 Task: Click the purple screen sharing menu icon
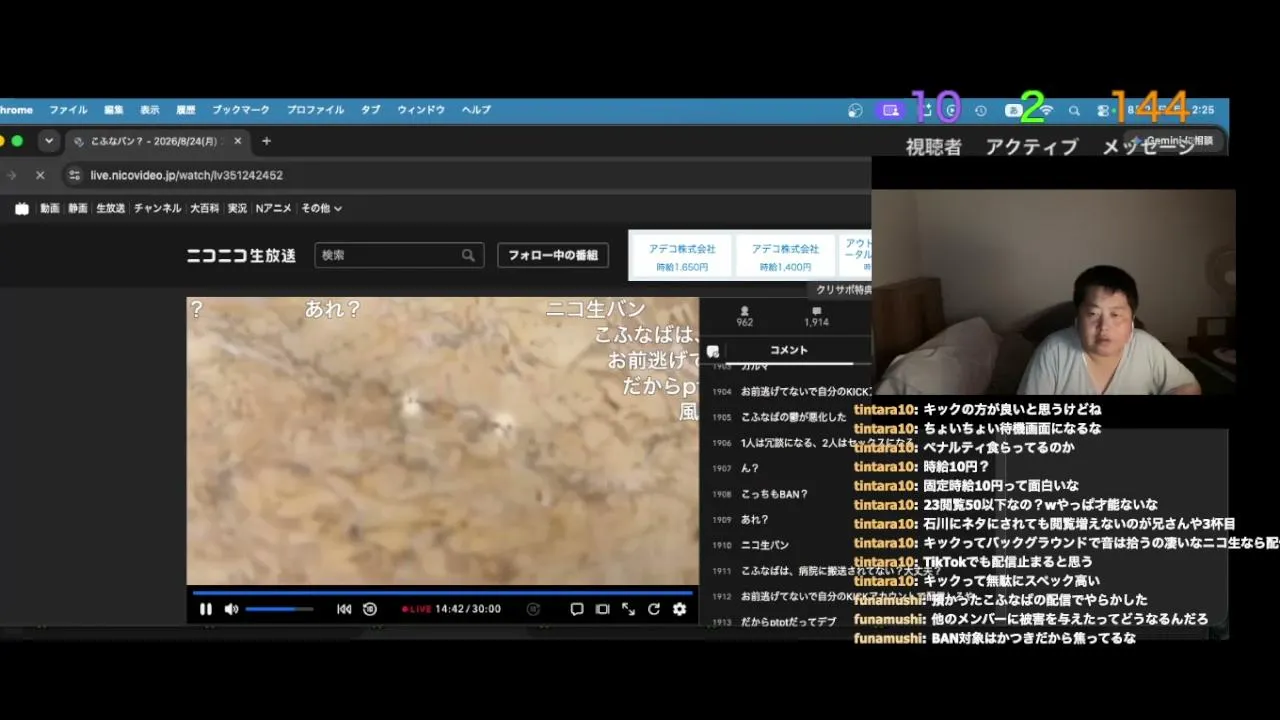[x=890, y=111]
